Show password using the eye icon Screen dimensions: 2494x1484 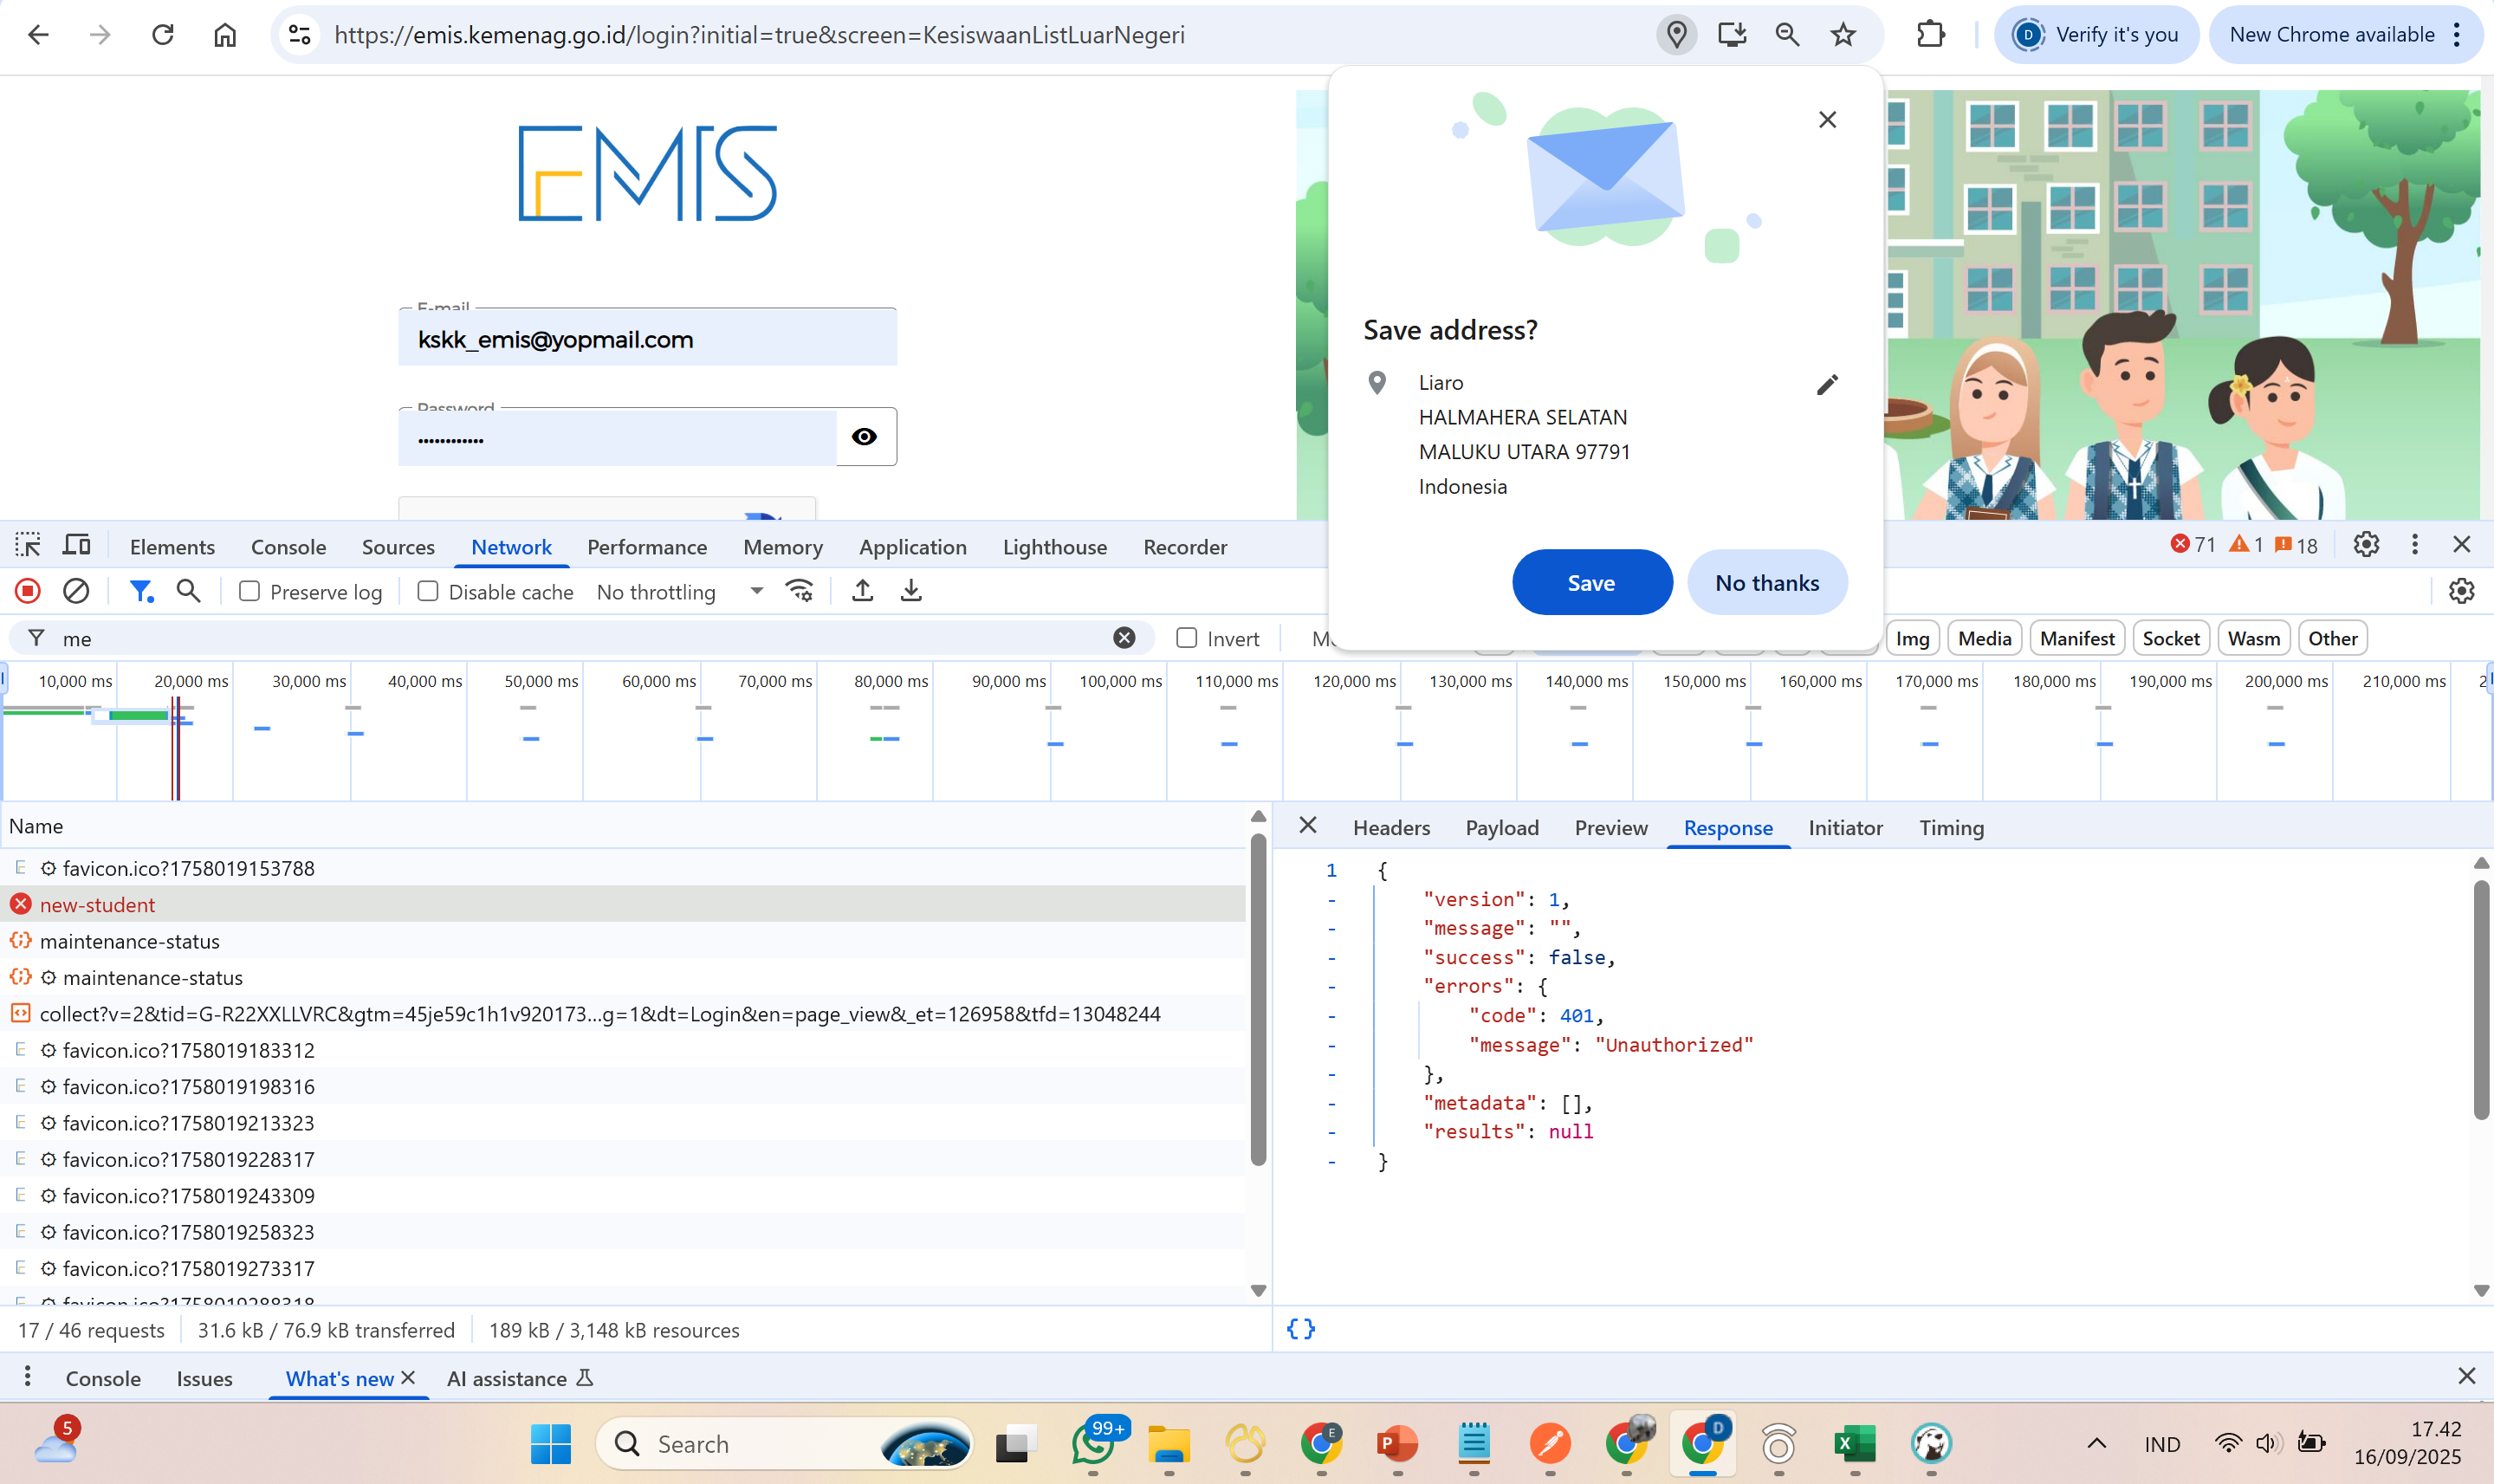[x=865, y=437]
